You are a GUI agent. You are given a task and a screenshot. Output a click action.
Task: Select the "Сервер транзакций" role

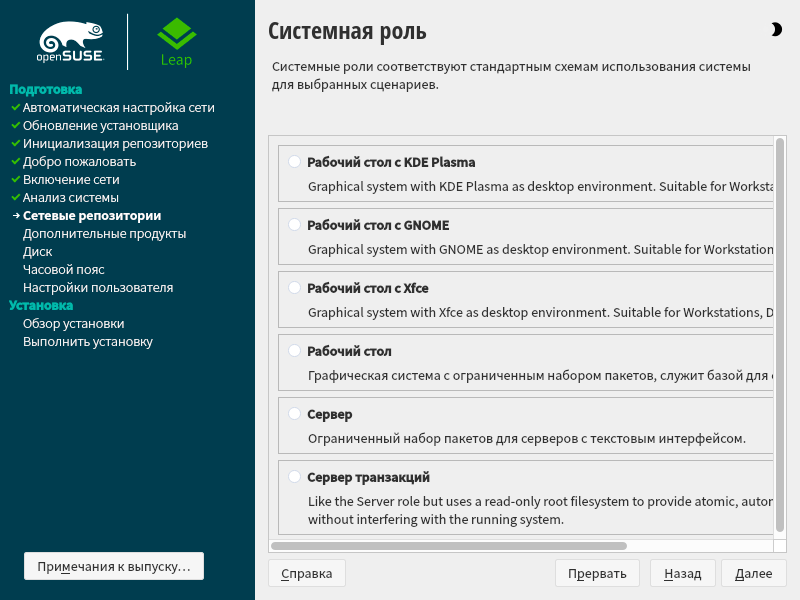(294, 477)
